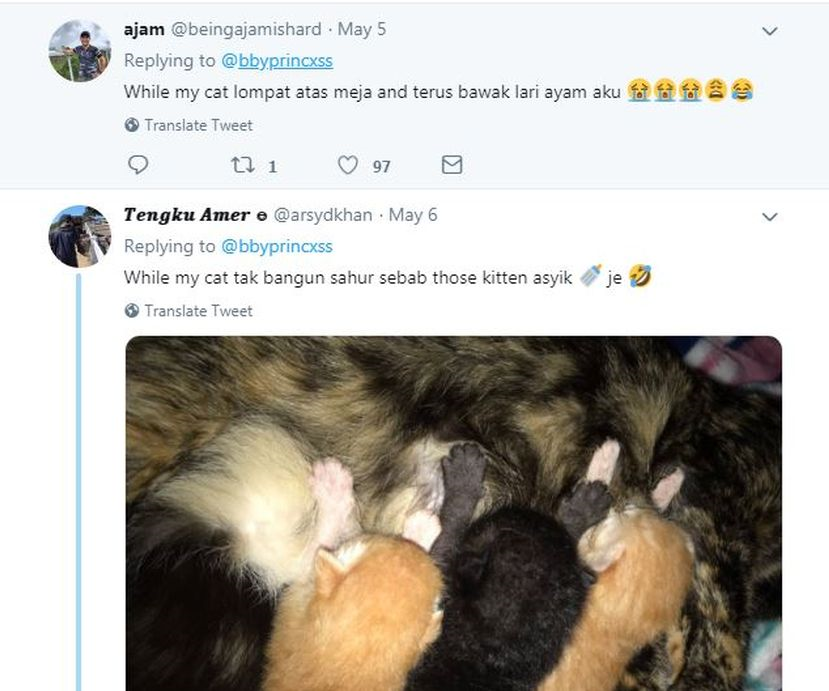Click the @arsydkhan handle
The height and width of the screenshot is (691, 829).
[x=322, y=215]
